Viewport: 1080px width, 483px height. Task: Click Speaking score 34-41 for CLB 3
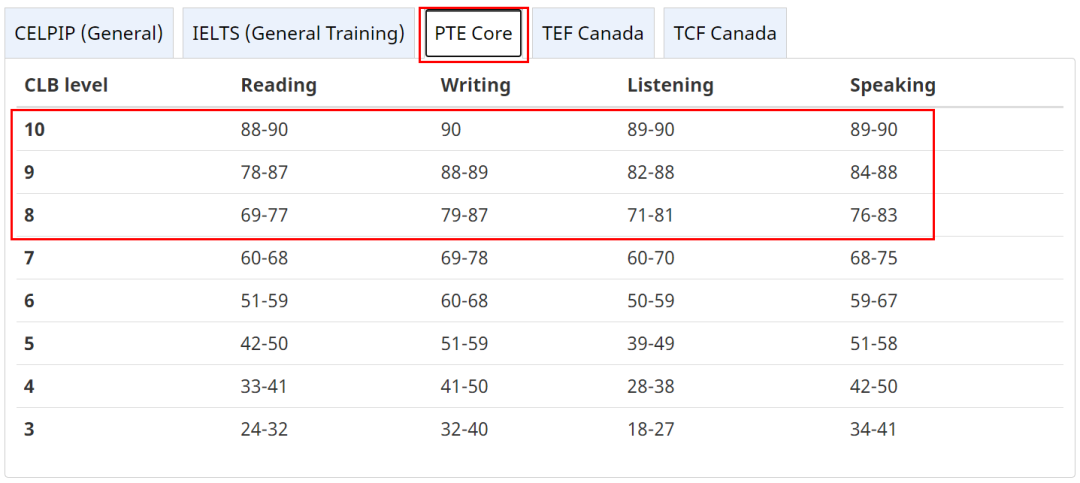coord(873,429)
